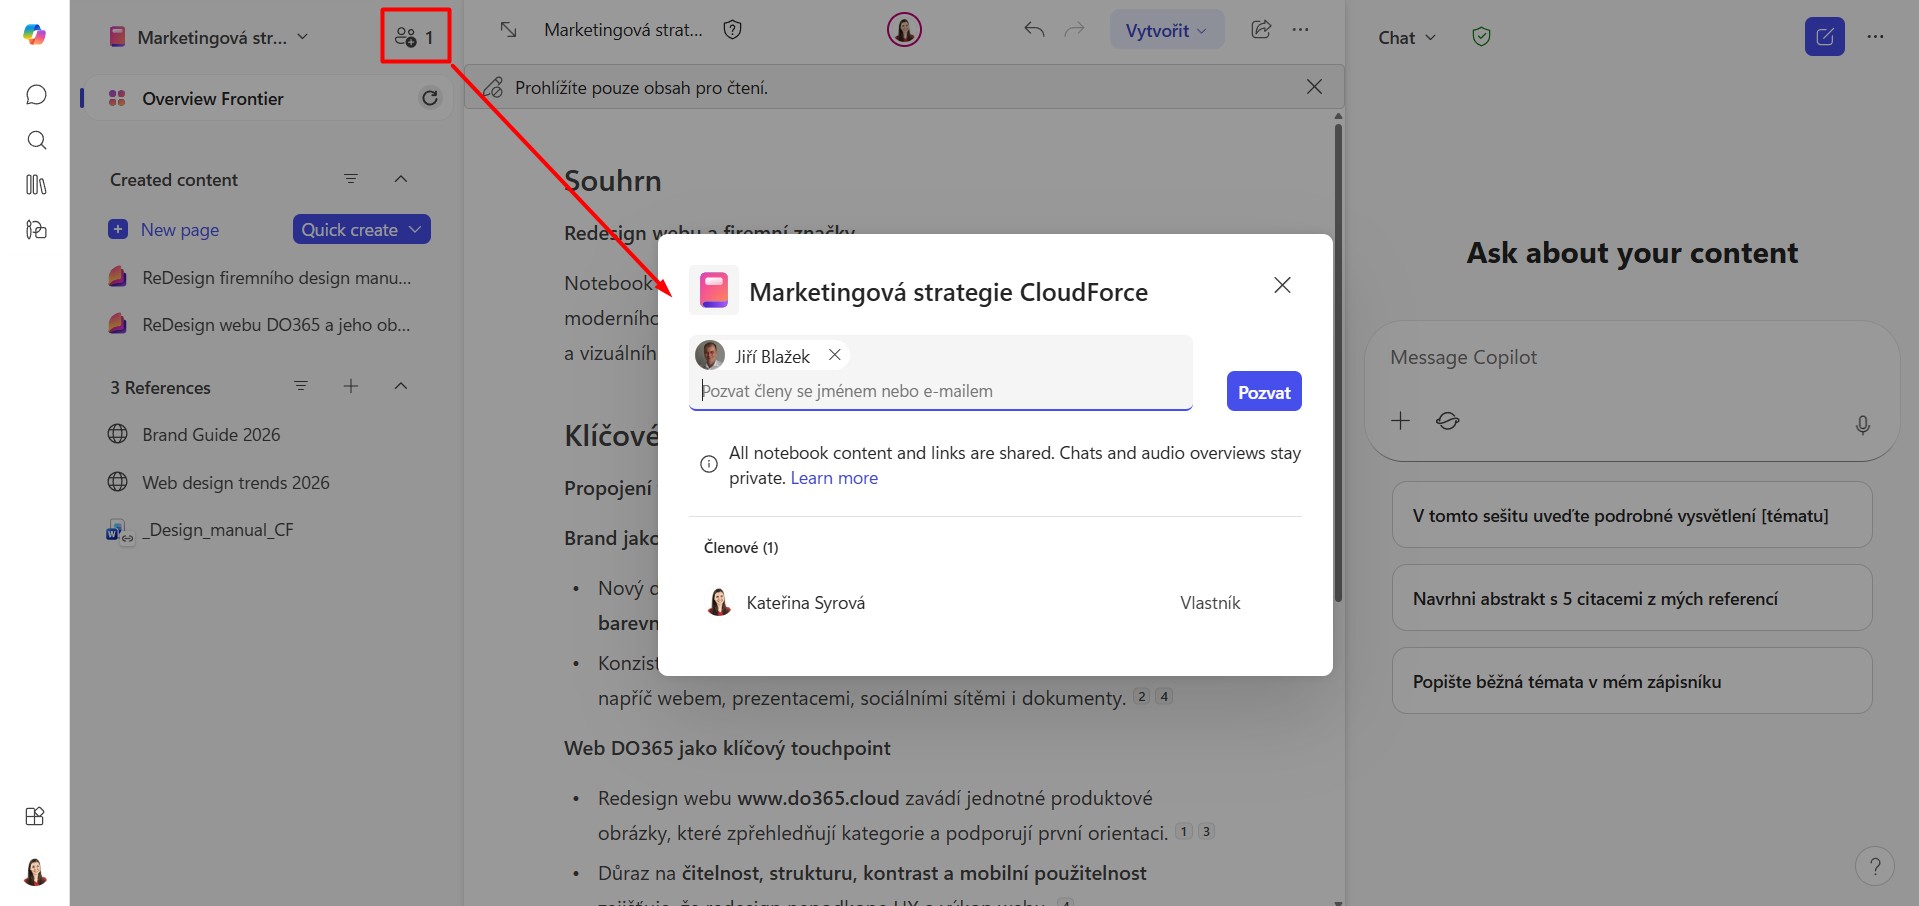Open chat bubble icon in left rail
Image resolution: width=1919 pixels, height=906 pixels.
36,95
